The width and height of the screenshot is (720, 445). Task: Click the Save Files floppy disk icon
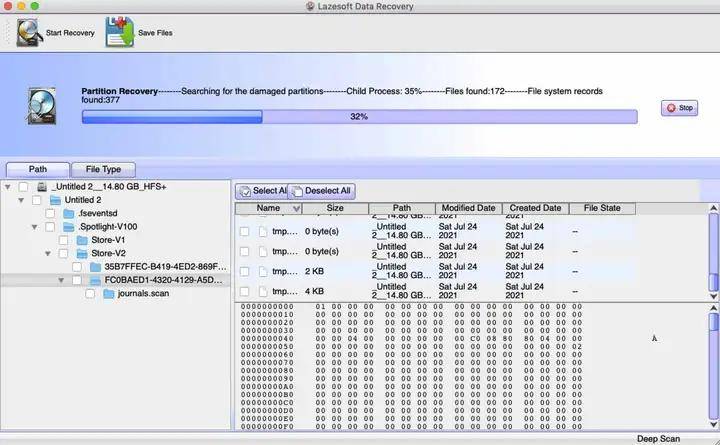[119, 32]
